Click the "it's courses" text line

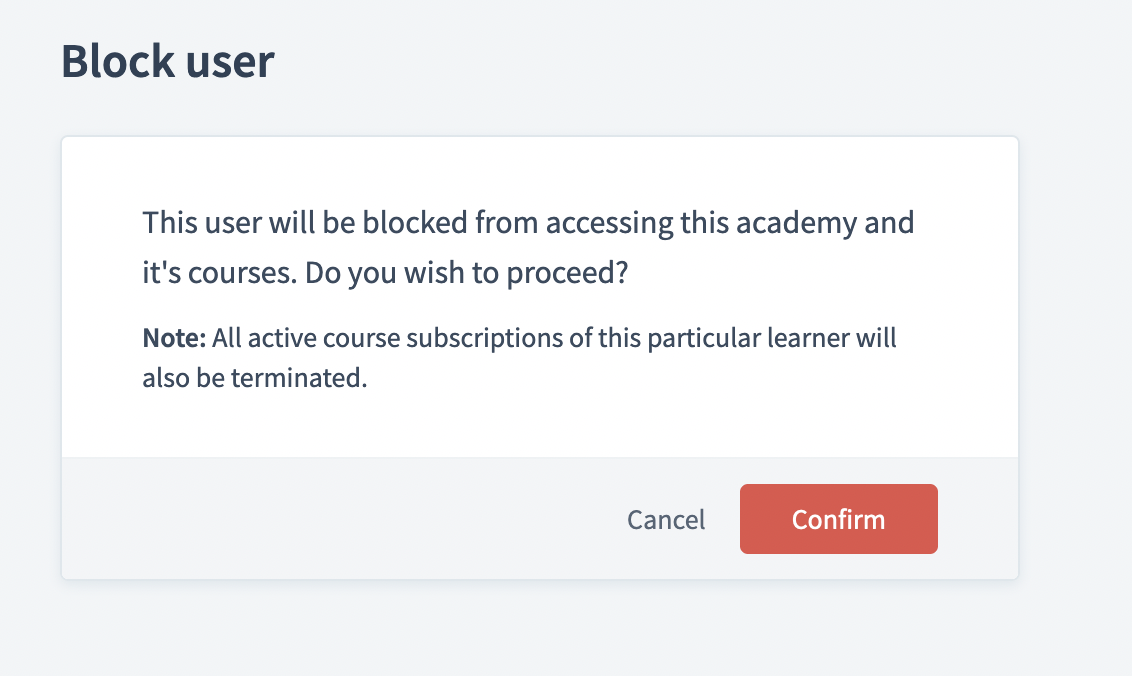pyautogui.click(x=219, y=272)
